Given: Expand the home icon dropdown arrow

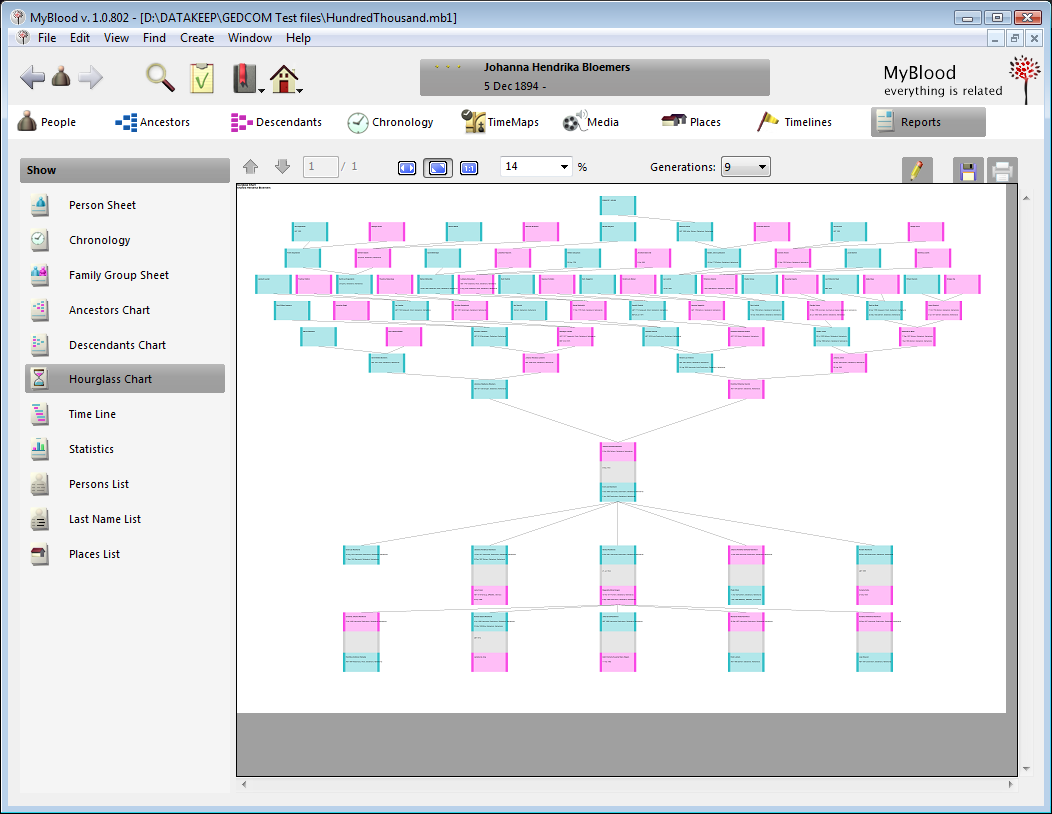Looking at the screenshot, I should (300, 90).
